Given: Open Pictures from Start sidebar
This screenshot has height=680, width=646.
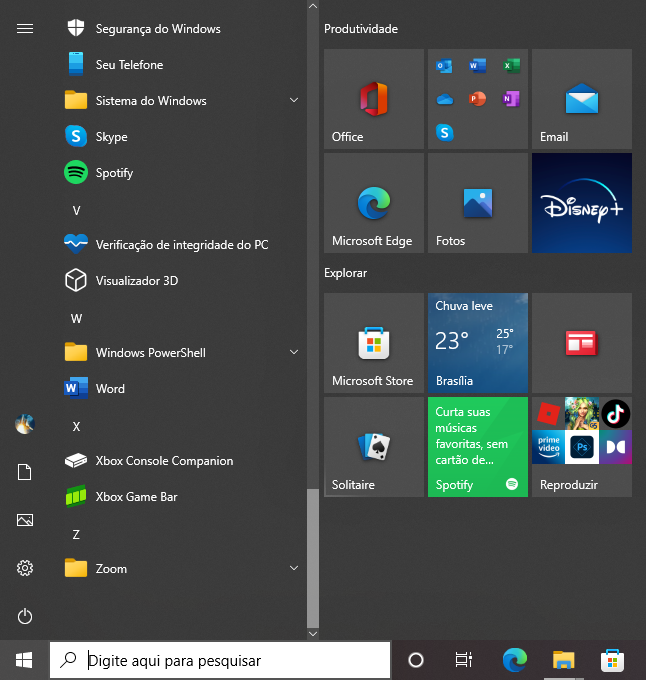Looking at the screenshot, I should tap(25, 520).
